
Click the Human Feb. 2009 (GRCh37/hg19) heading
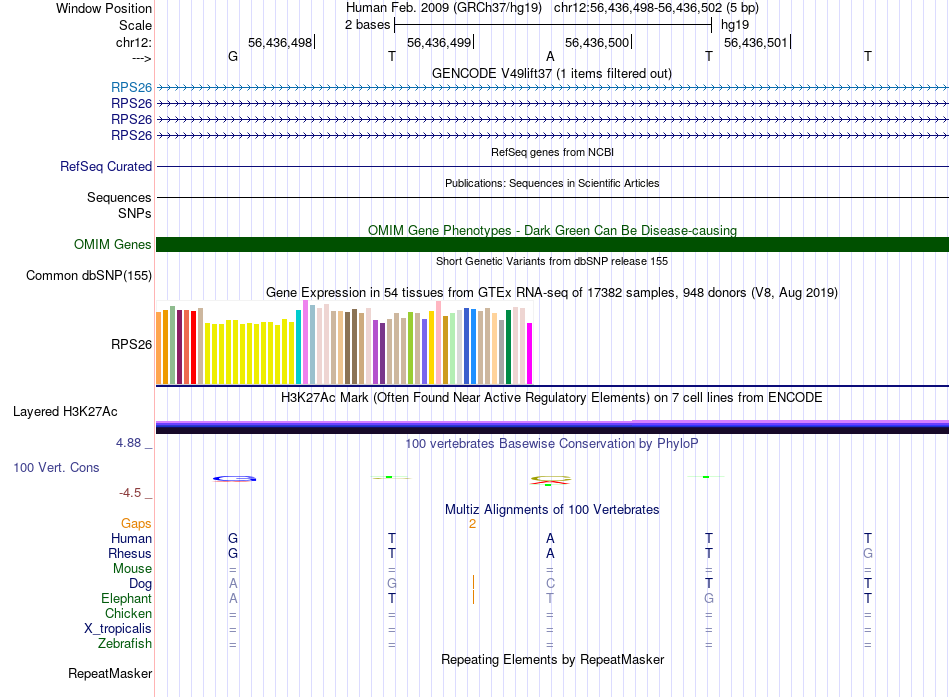446,8
